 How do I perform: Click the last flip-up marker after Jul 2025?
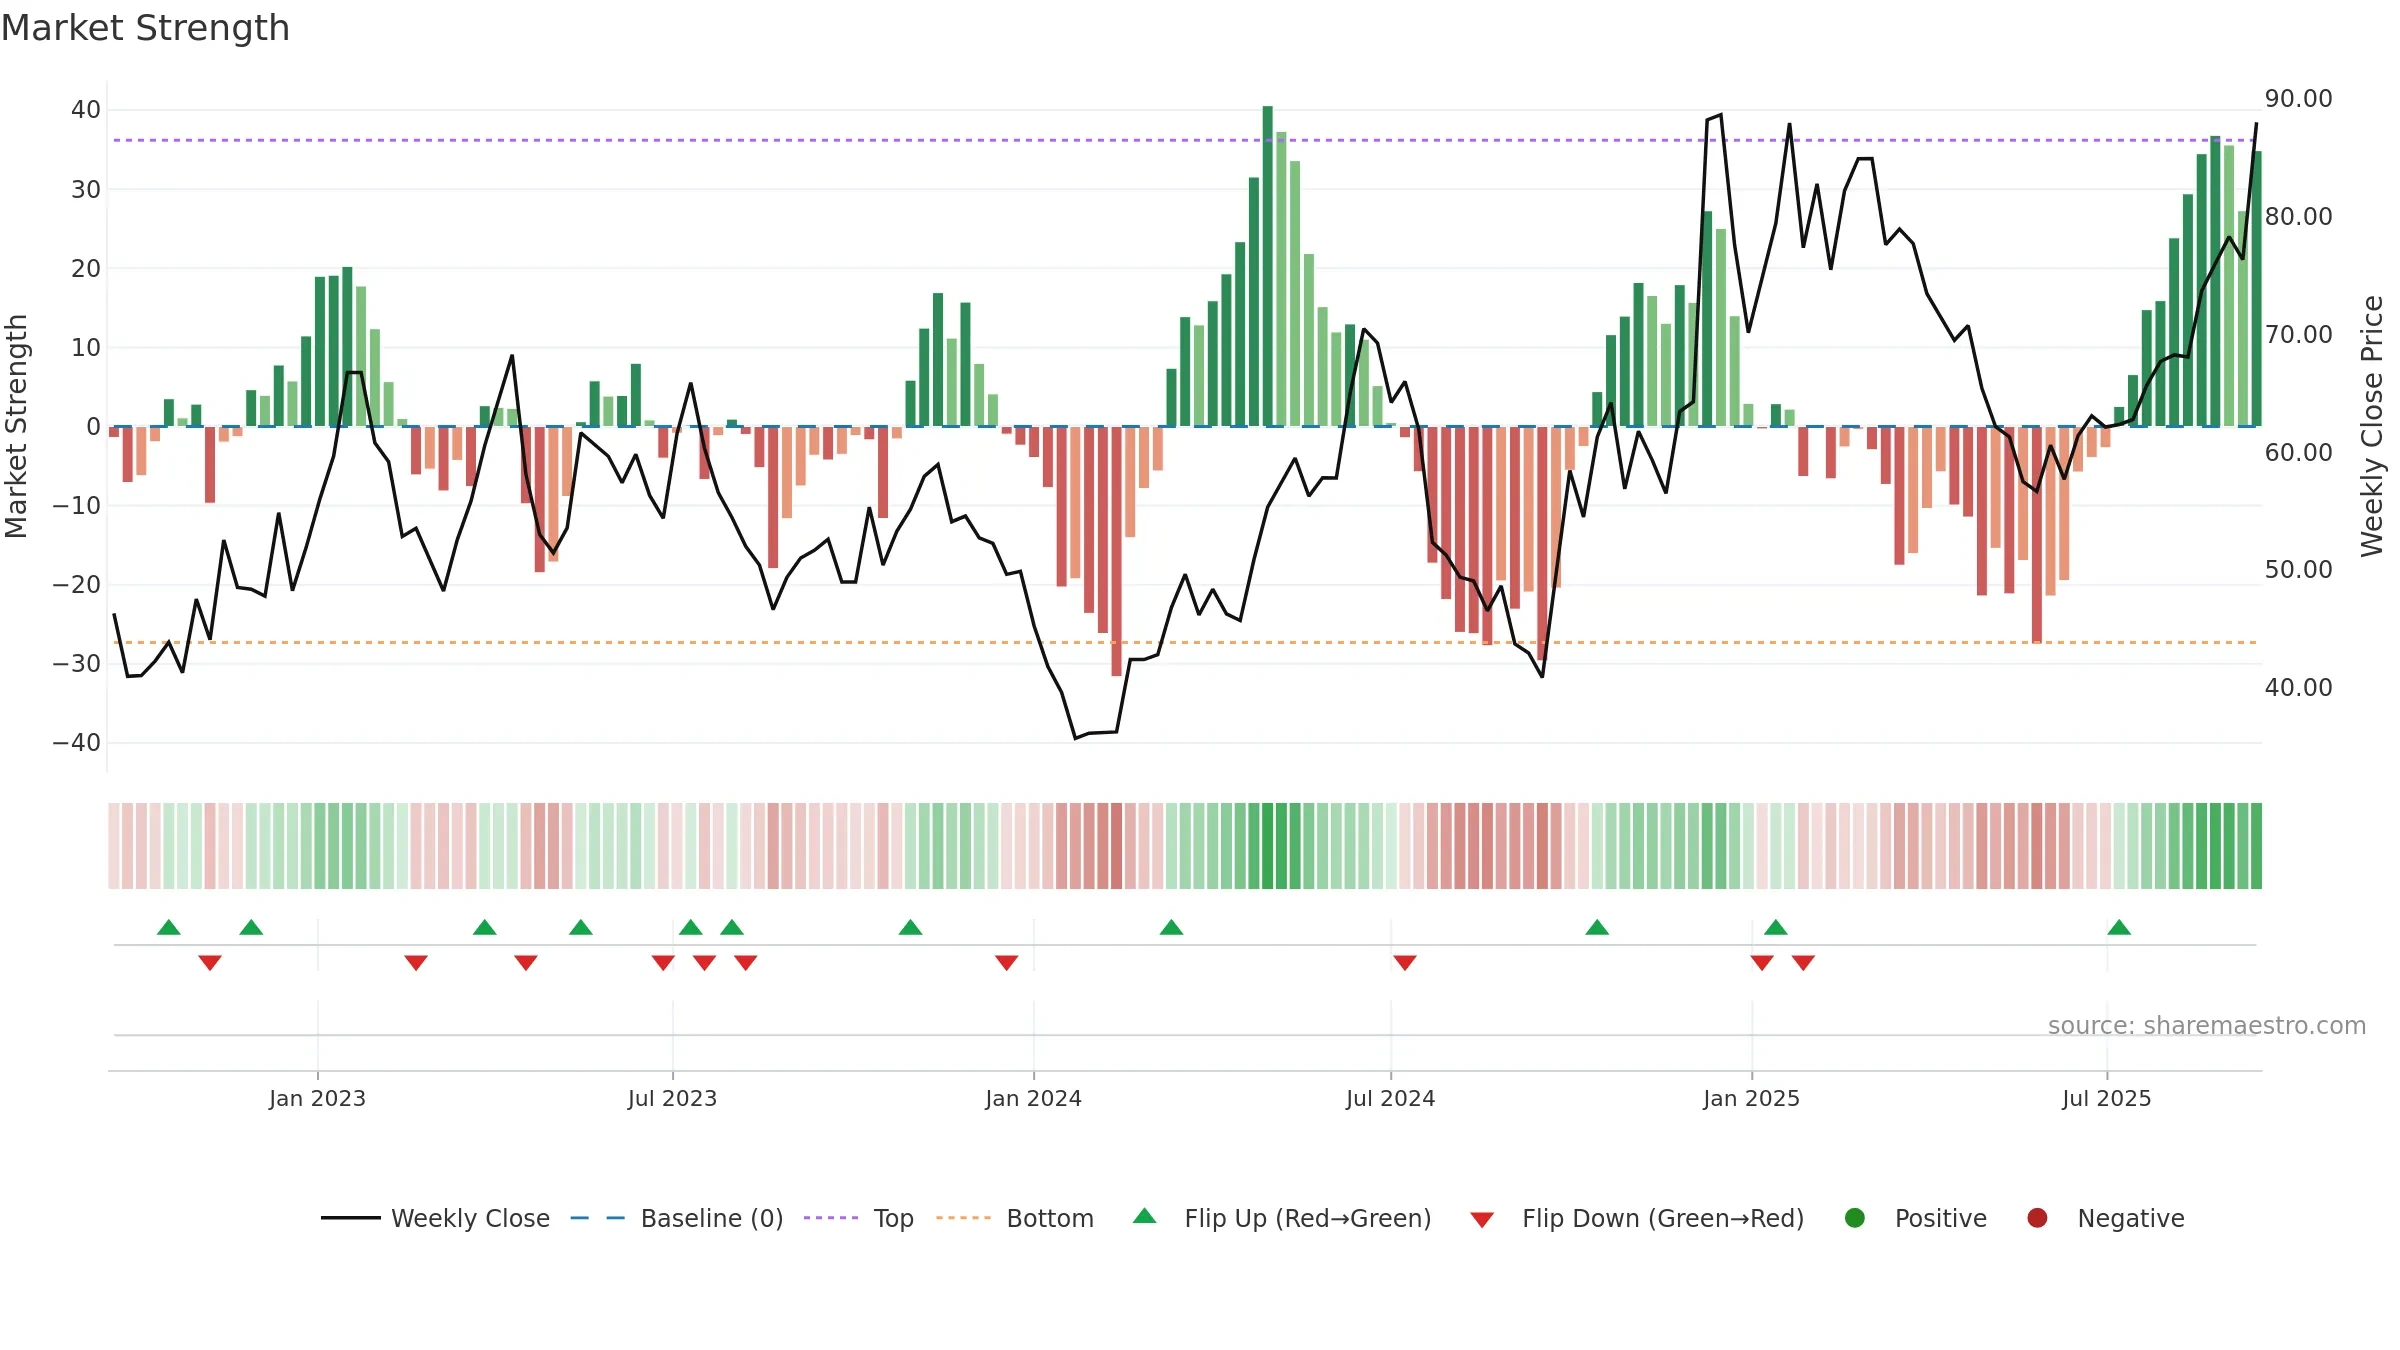tap(2119, 927)
